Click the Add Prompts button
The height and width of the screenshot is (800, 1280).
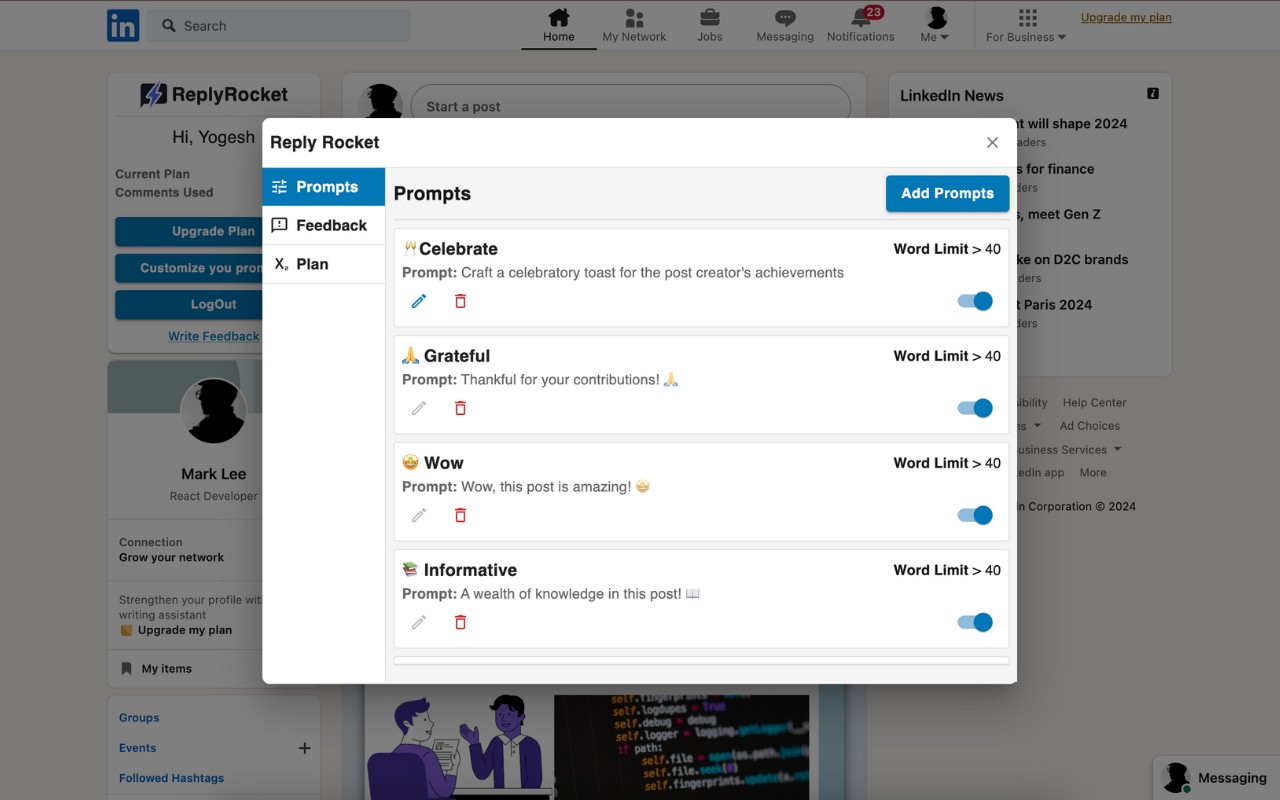[947, 193]
